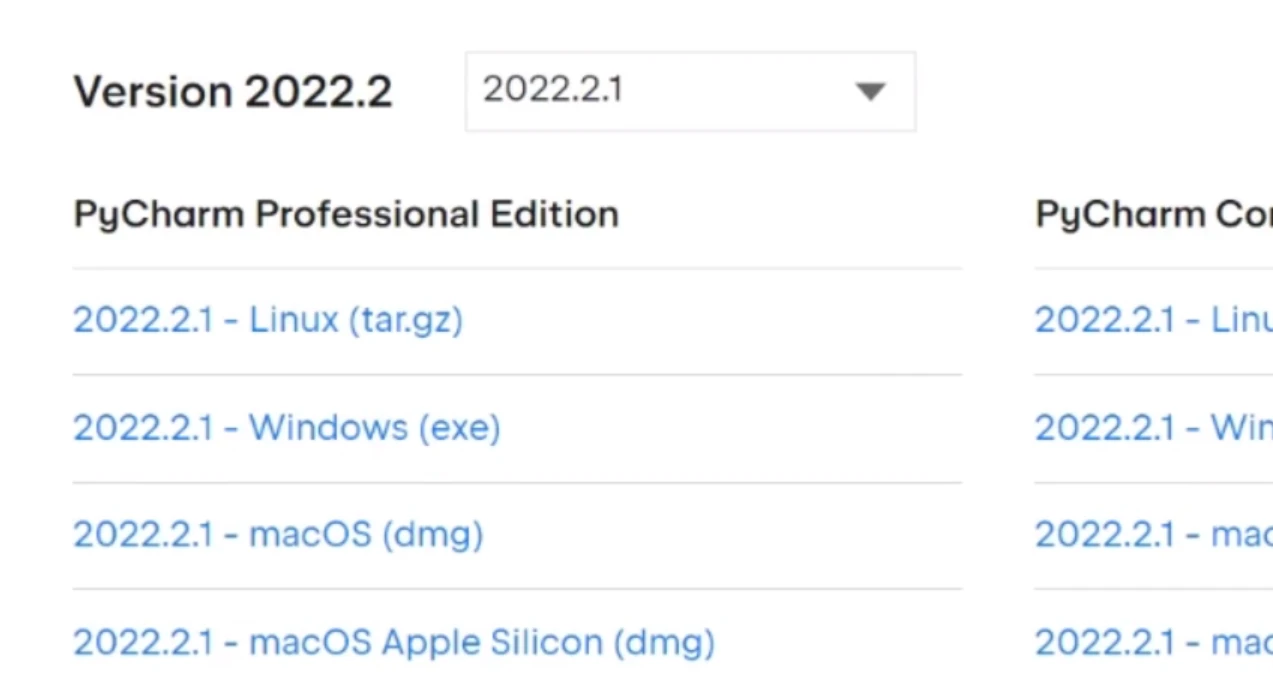Open Community Edition macOS link in third row
The height and width of the screenshot is (691, 1273).
1152,534
